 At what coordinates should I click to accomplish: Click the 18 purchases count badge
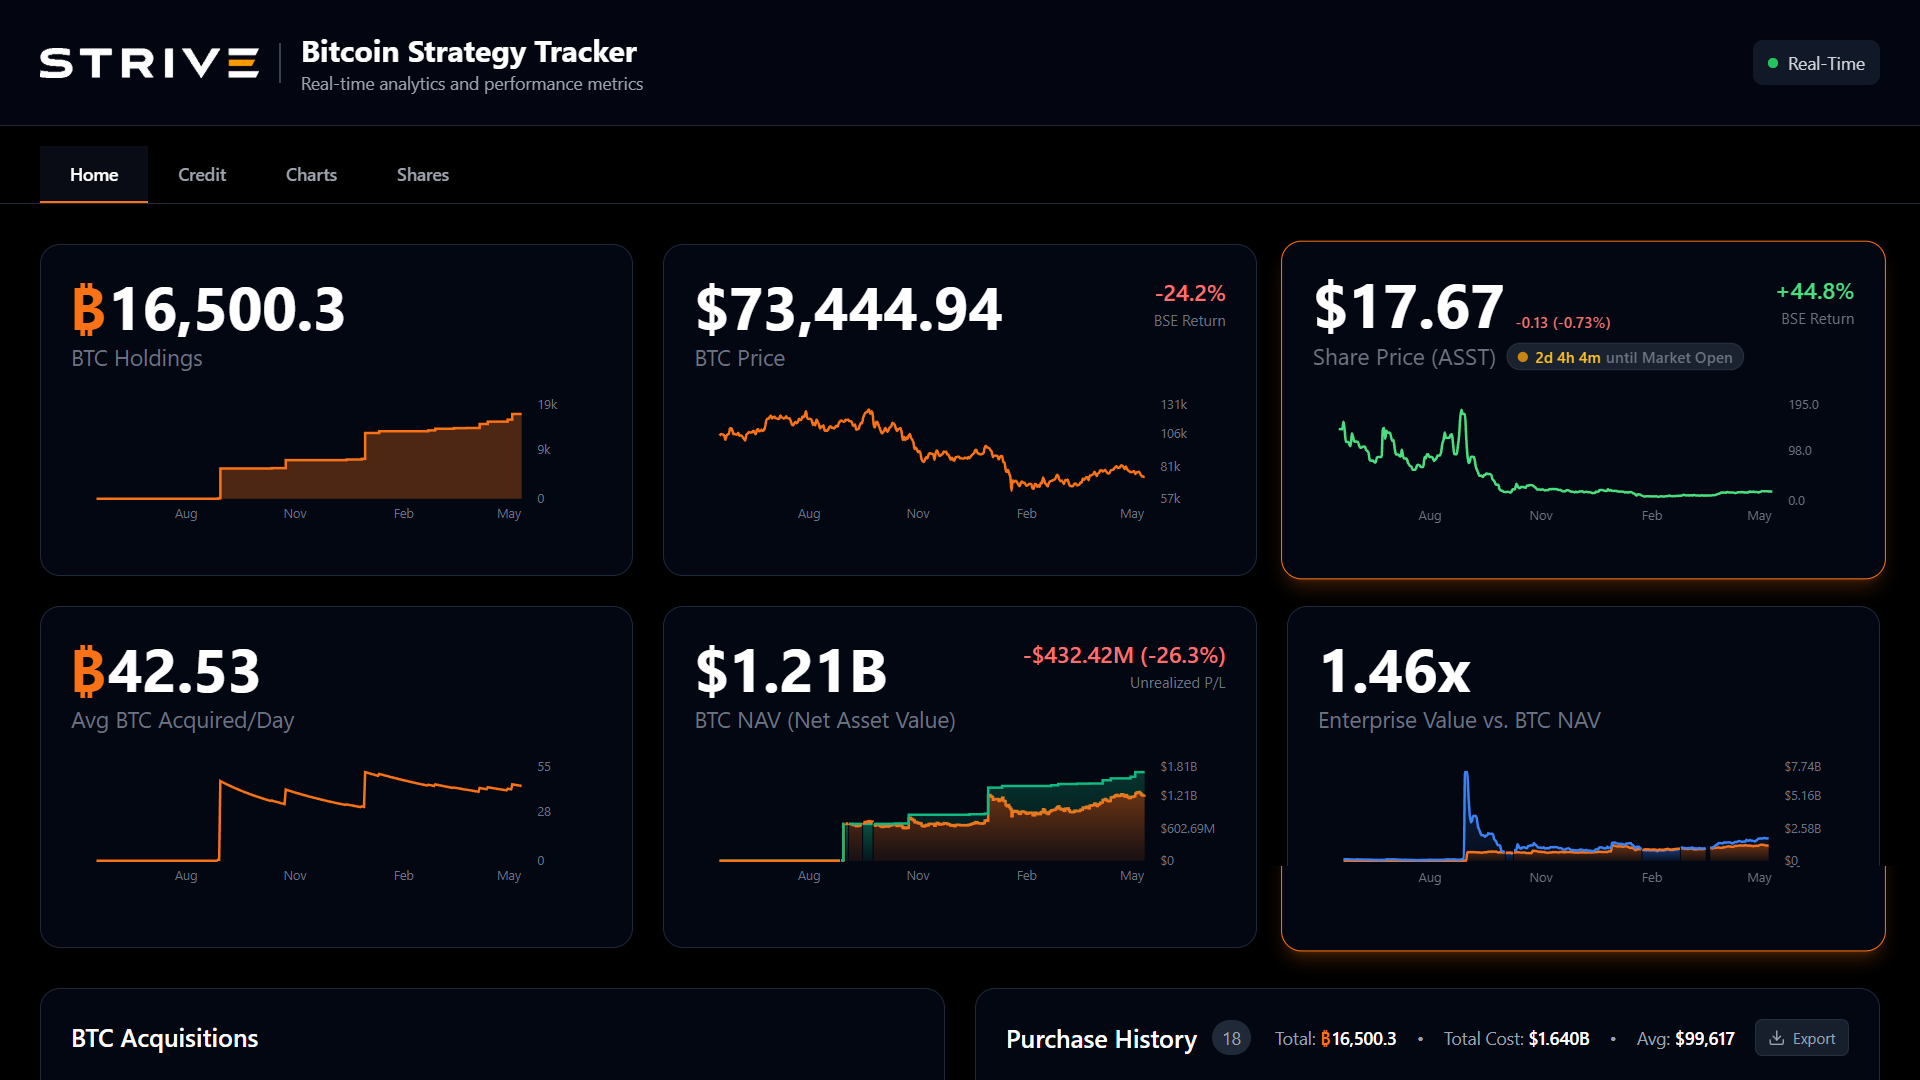pos(1231,1038)
